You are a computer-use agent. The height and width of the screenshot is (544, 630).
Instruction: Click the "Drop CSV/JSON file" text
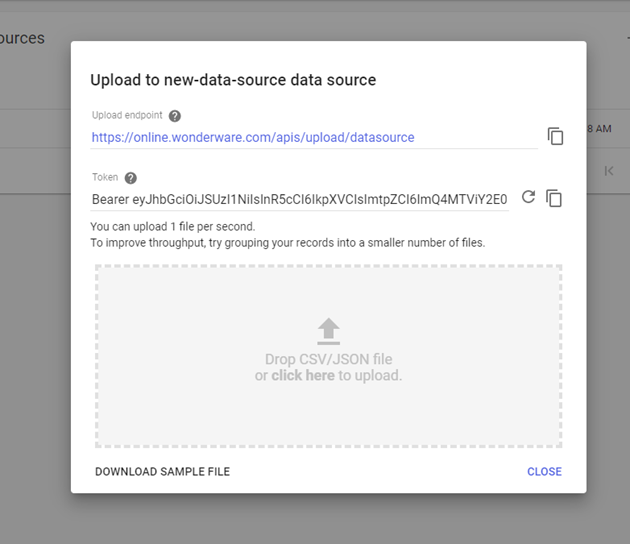click(329, 359)
